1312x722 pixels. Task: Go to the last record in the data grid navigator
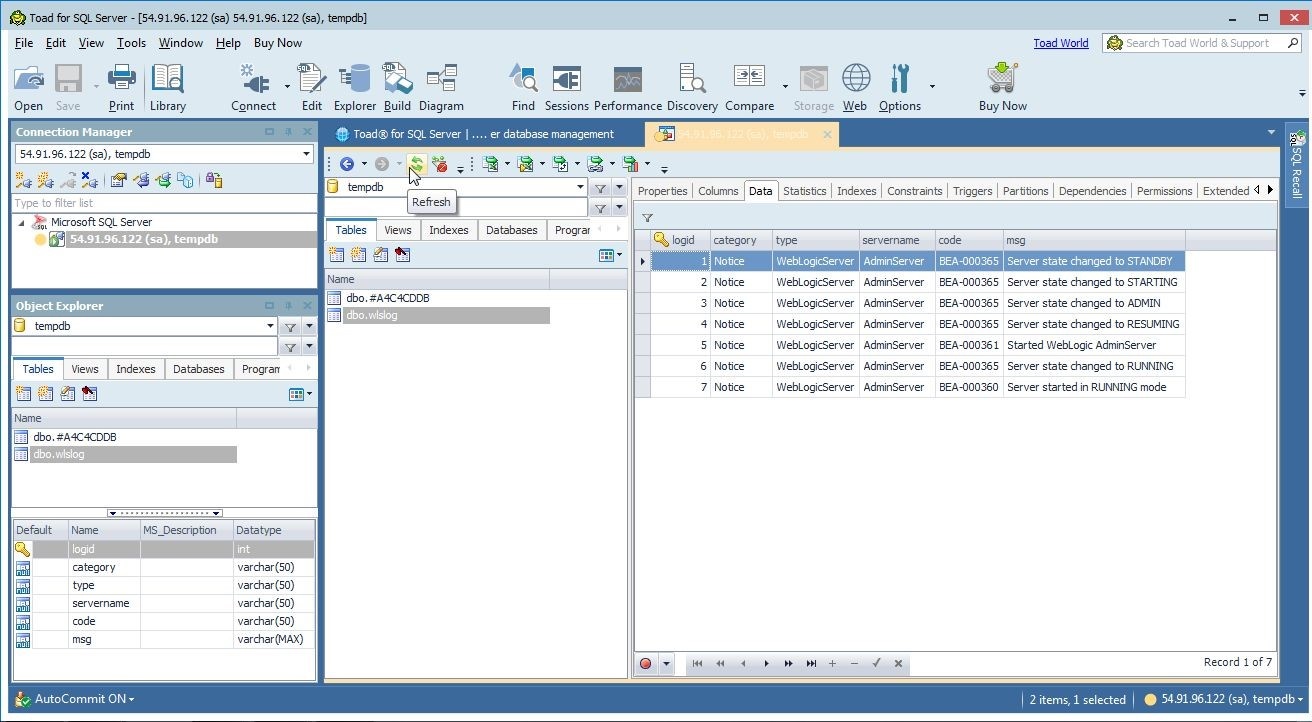coord(811,663)
